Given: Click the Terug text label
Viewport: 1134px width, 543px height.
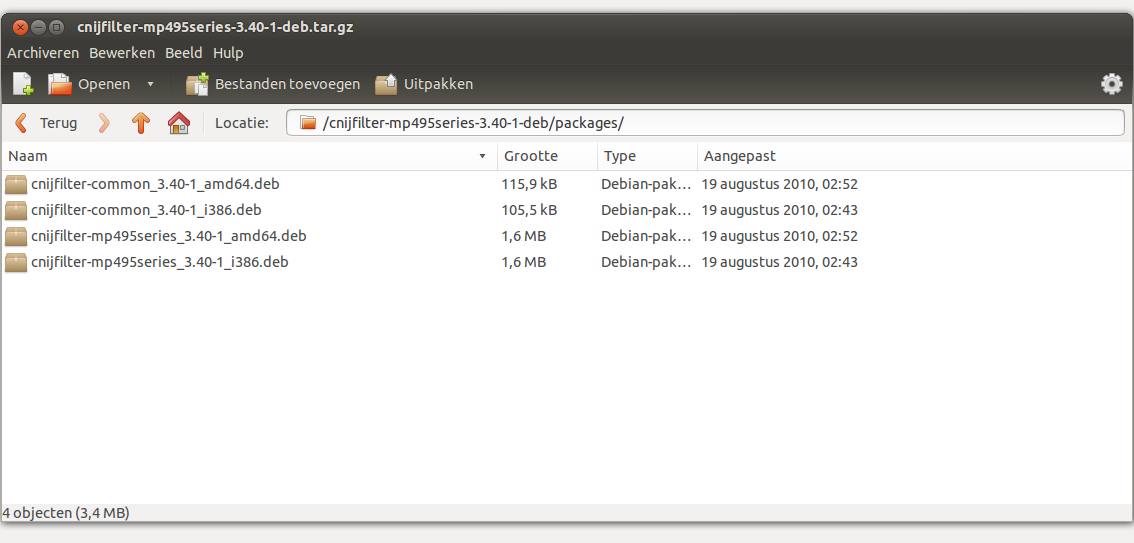Looking at the screenshot, I should [x=59, y=123].
